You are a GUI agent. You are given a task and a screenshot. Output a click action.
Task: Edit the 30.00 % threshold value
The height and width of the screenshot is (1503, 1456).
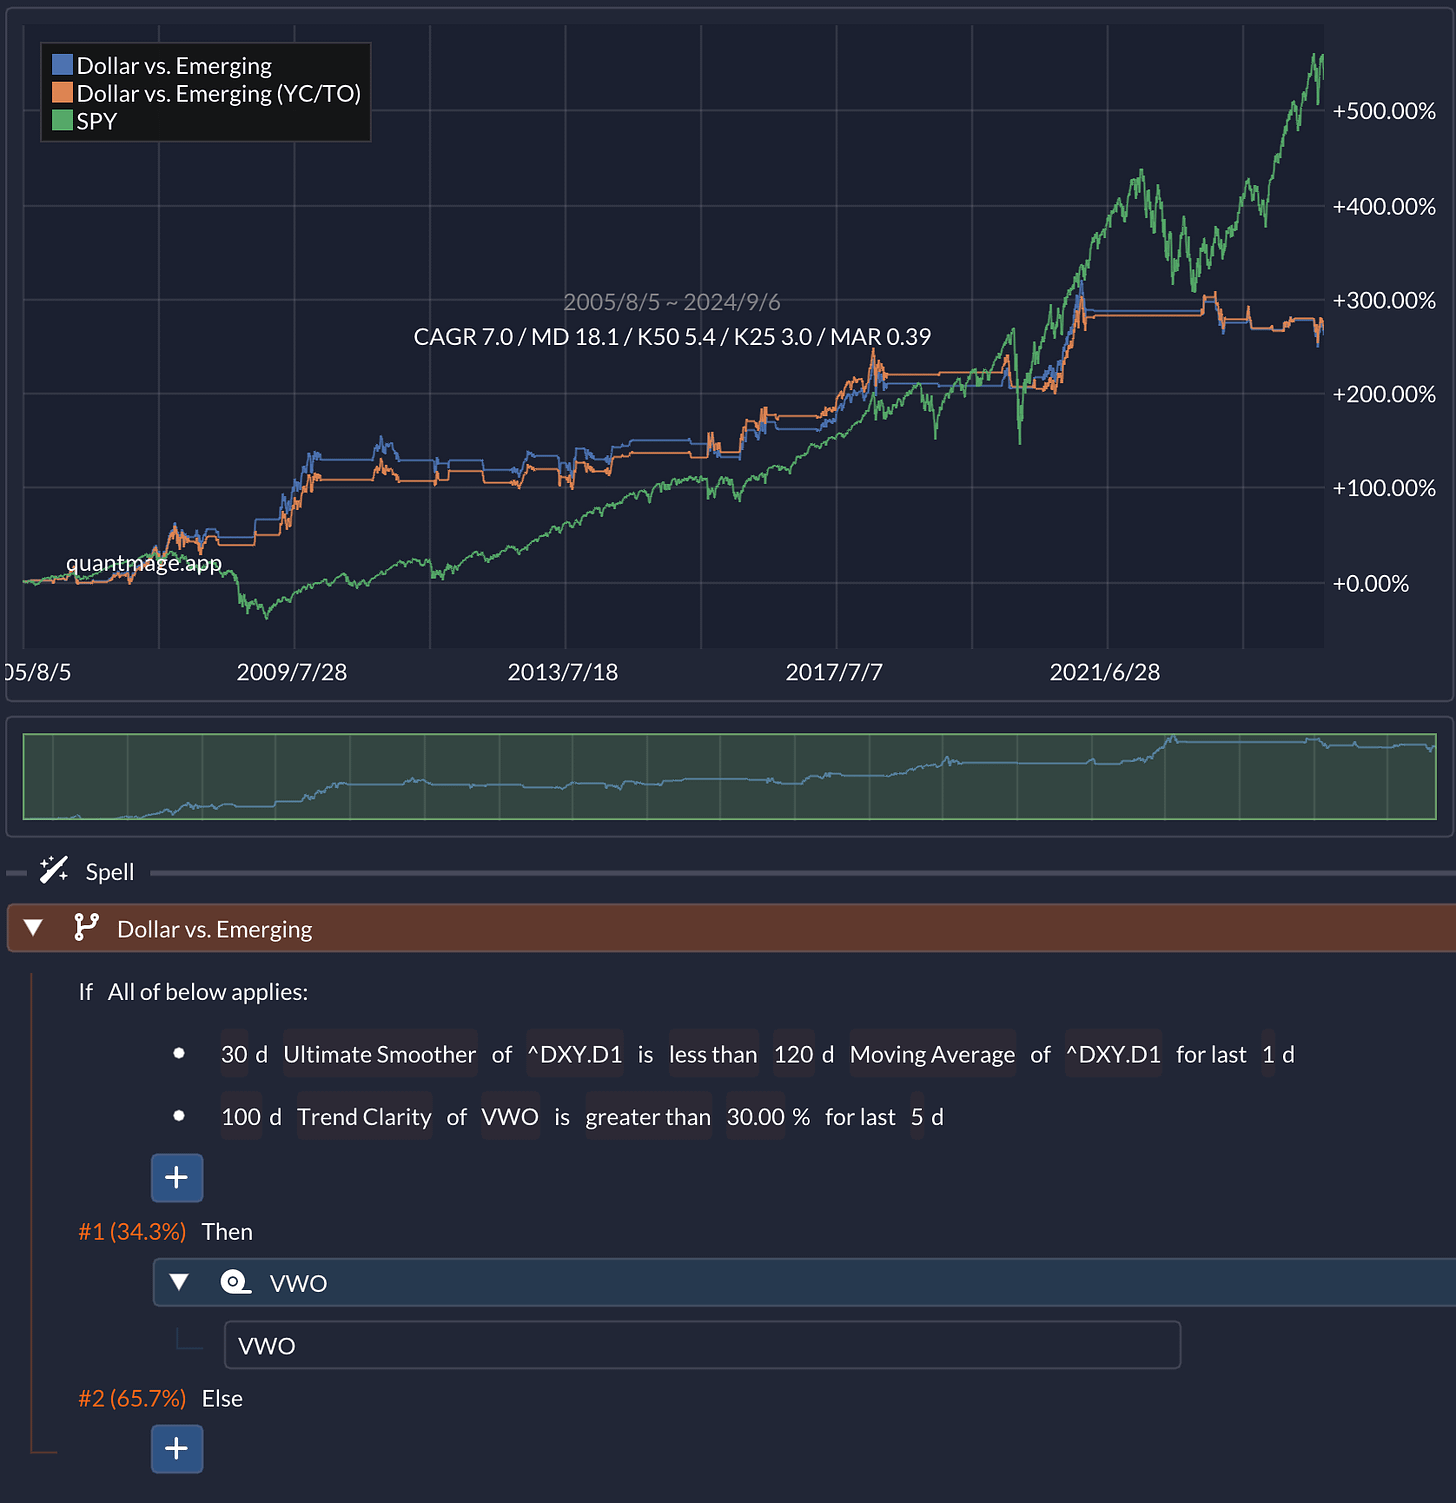point(756,1117)
